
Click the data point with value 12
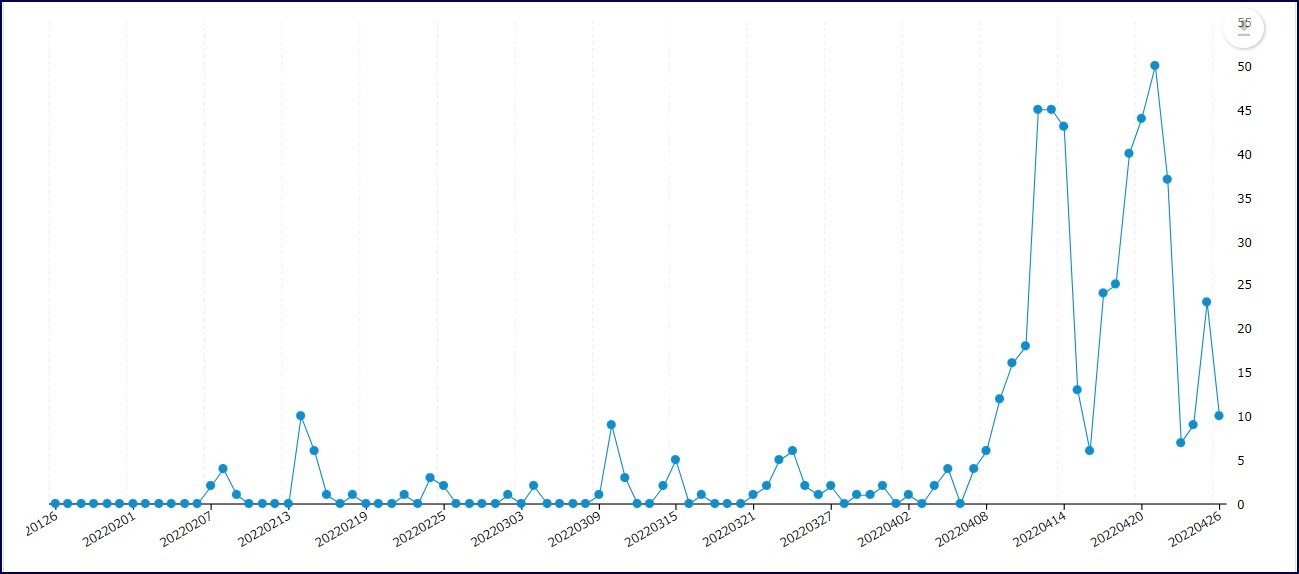999,399
